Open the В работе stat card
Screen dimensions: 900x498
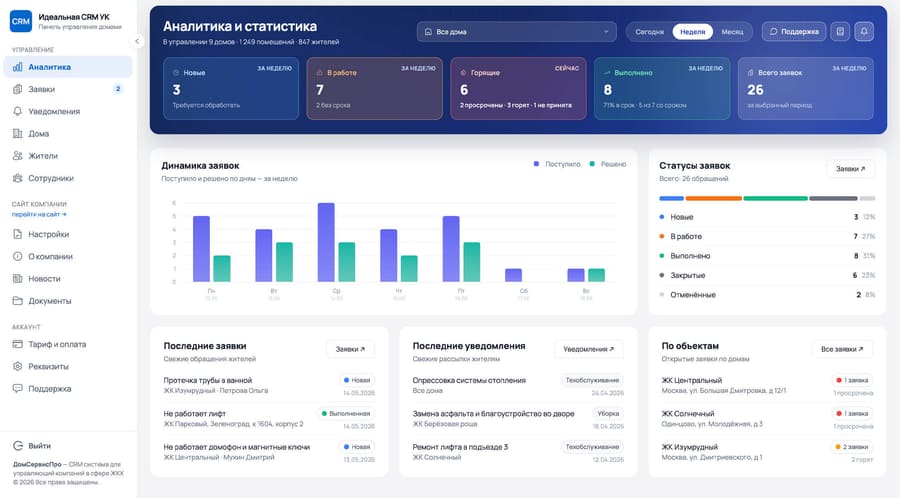point(375,88)
